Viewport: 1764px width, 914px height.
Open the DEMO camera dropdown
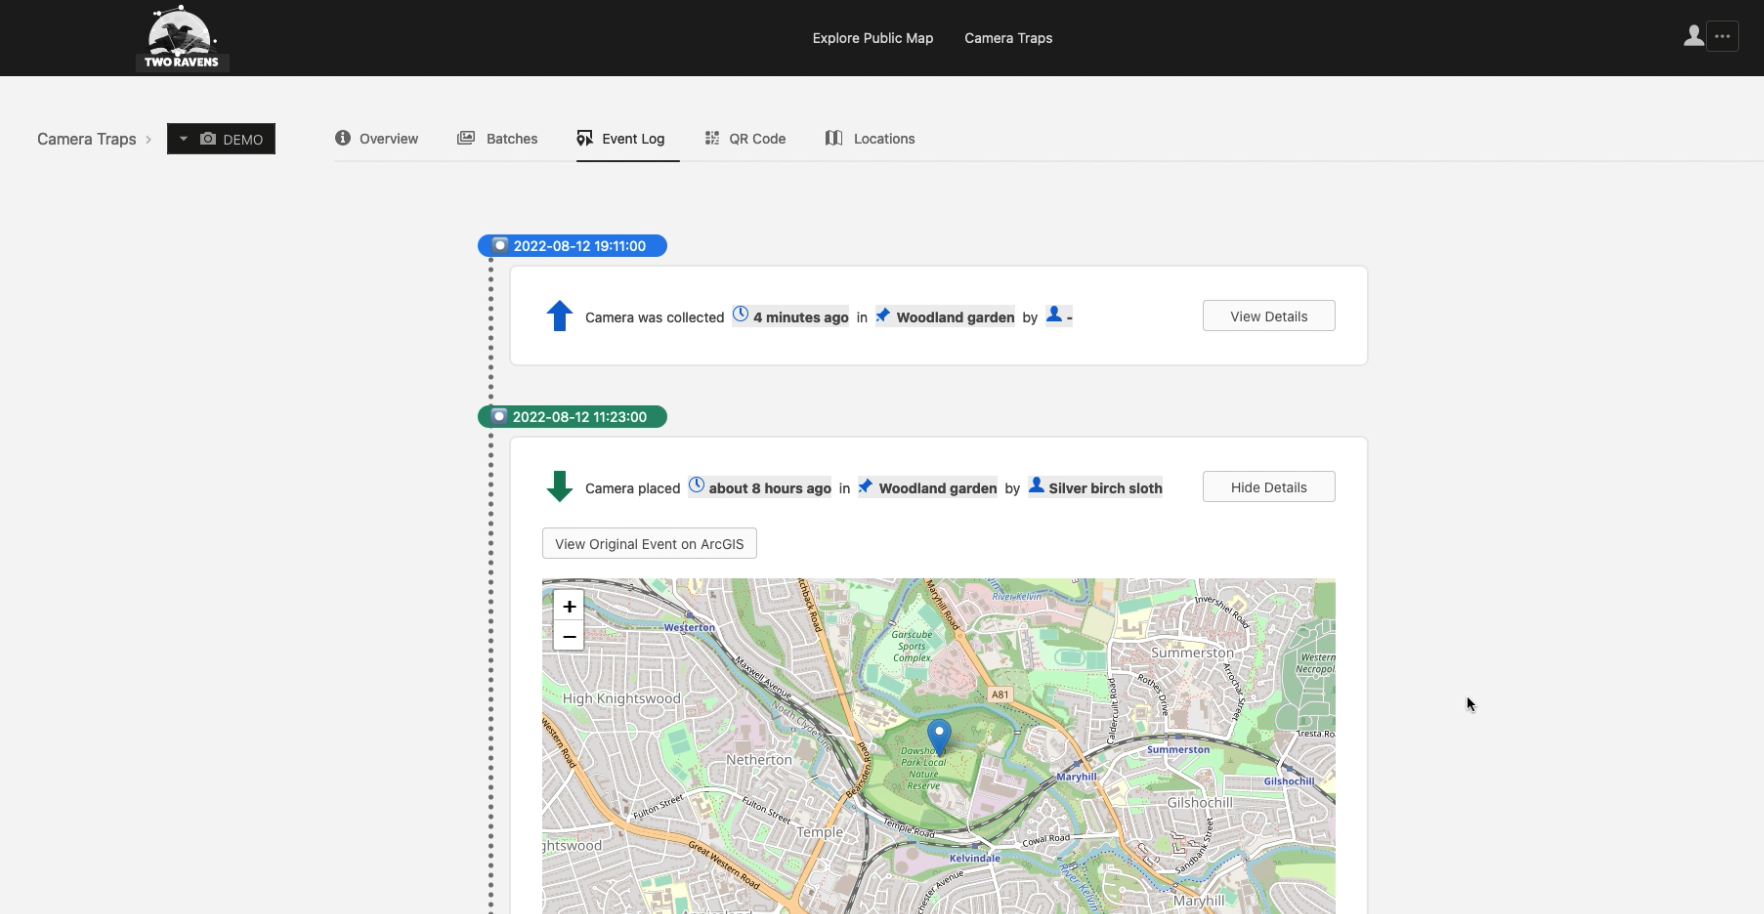(221, 139)
